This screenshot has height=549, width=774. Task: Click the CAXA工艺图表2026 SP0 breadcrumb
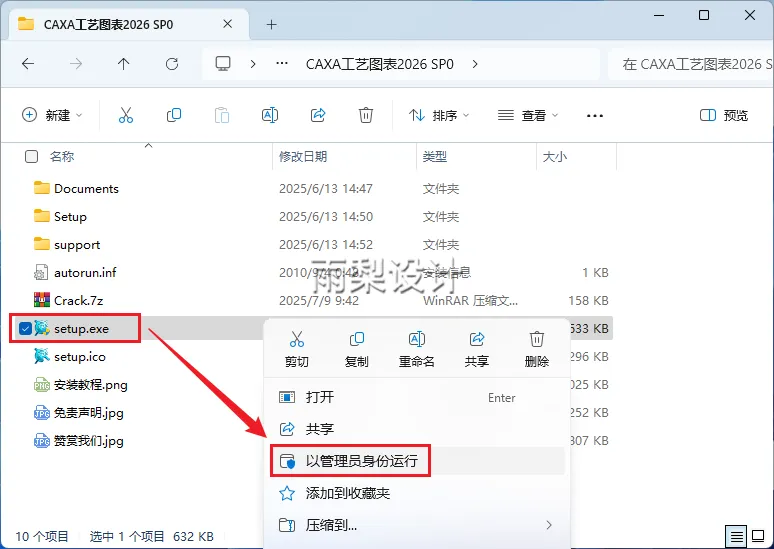pyautogui.click(x=380, y=64)
